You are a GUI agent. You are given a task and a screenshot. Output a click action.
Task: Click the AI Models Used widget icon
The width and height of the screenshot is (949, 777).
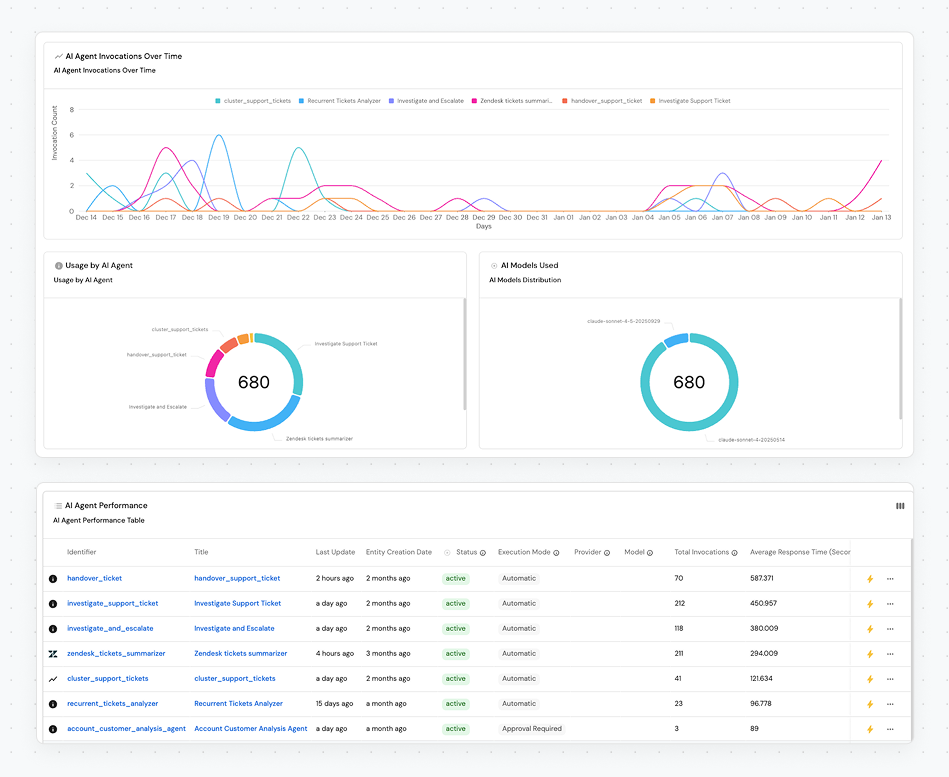point(494,266)
